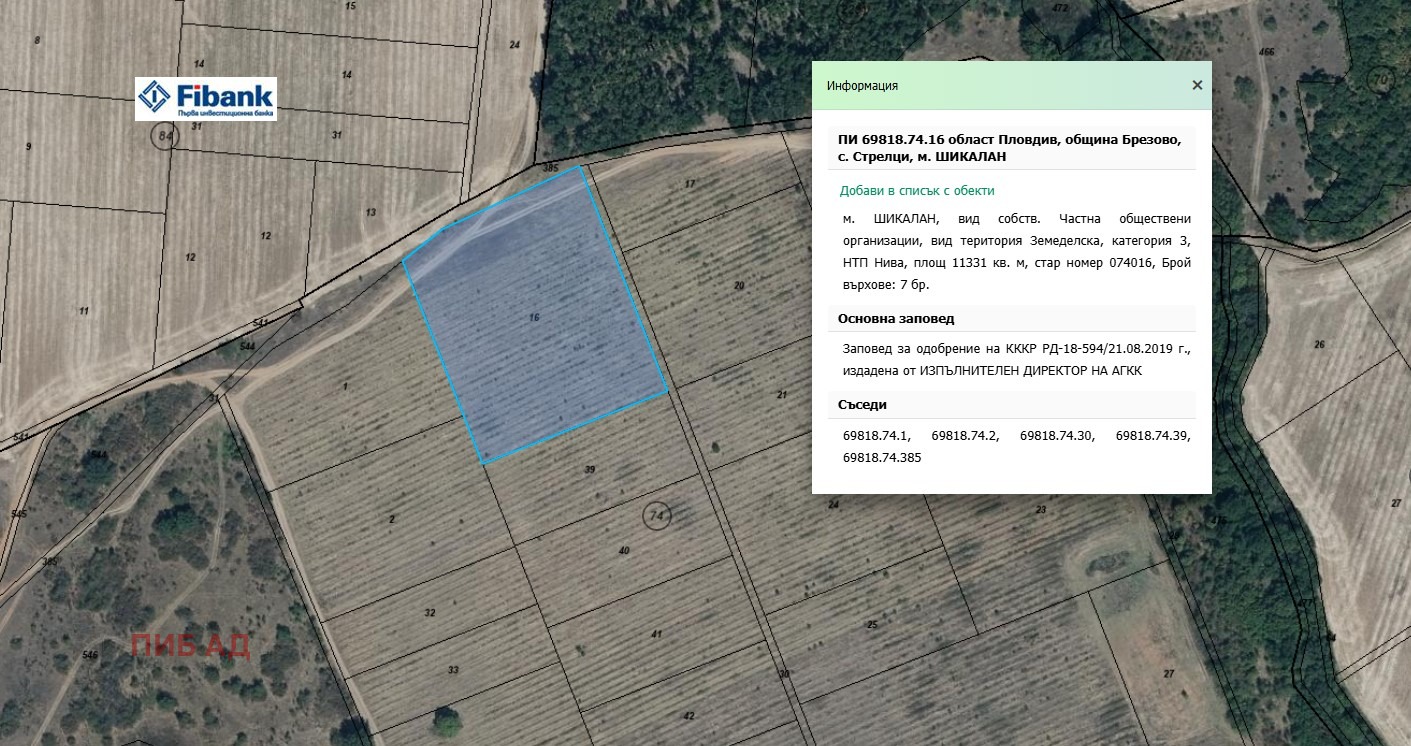Click the circled 74 block marker
The width and height of the screenshot is (1411, 746).
(x=657, y=516)
